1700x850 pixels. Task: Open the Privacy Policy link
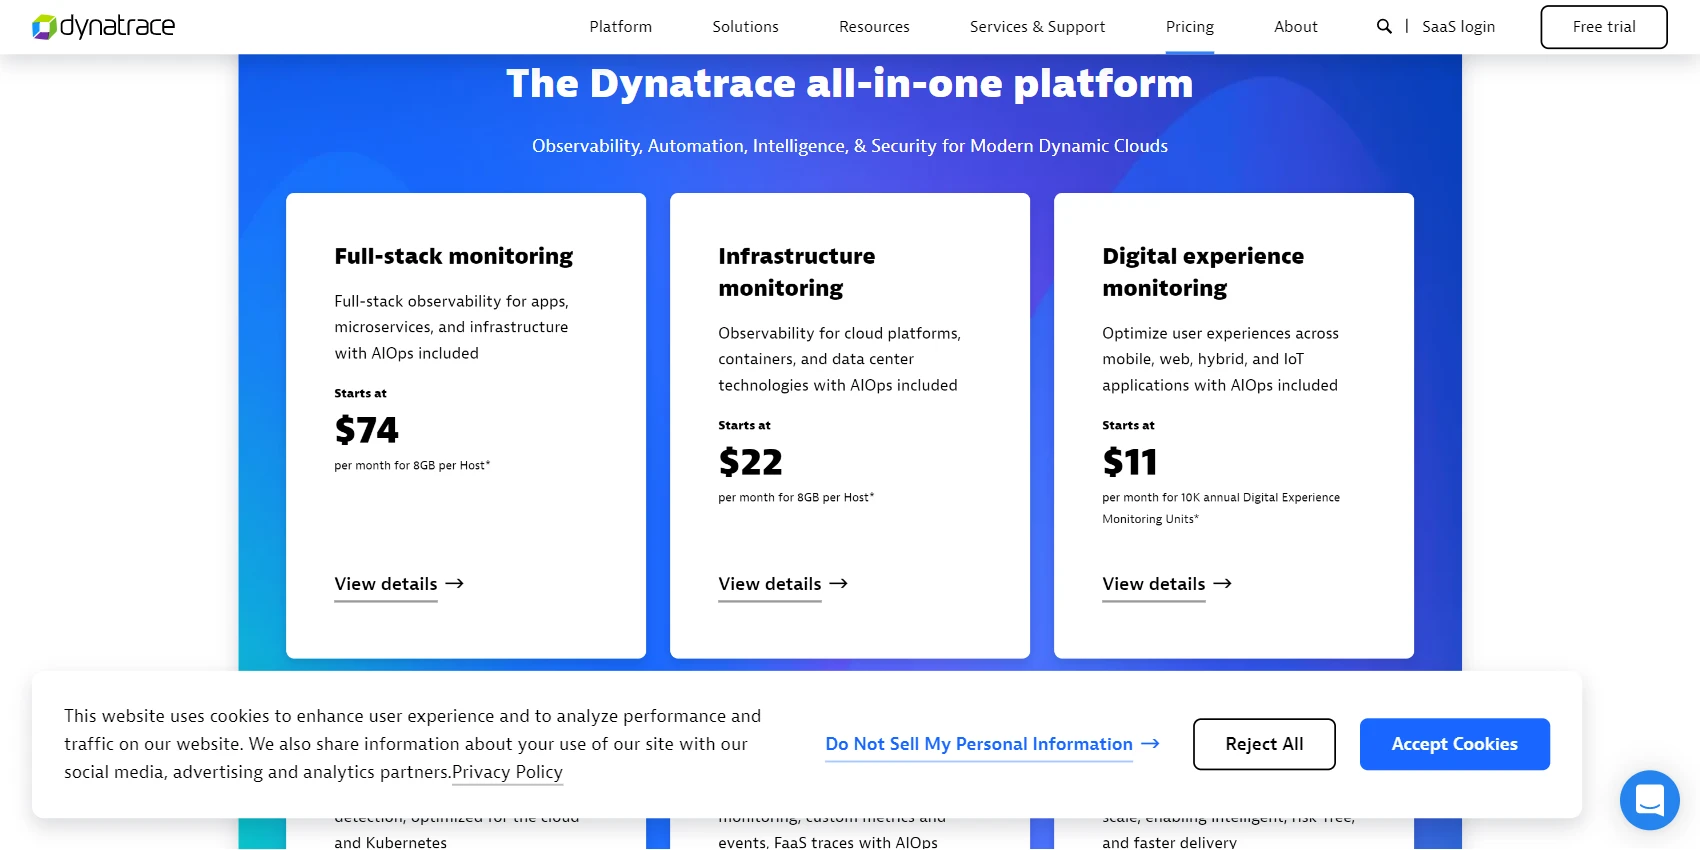pos(507,772)
